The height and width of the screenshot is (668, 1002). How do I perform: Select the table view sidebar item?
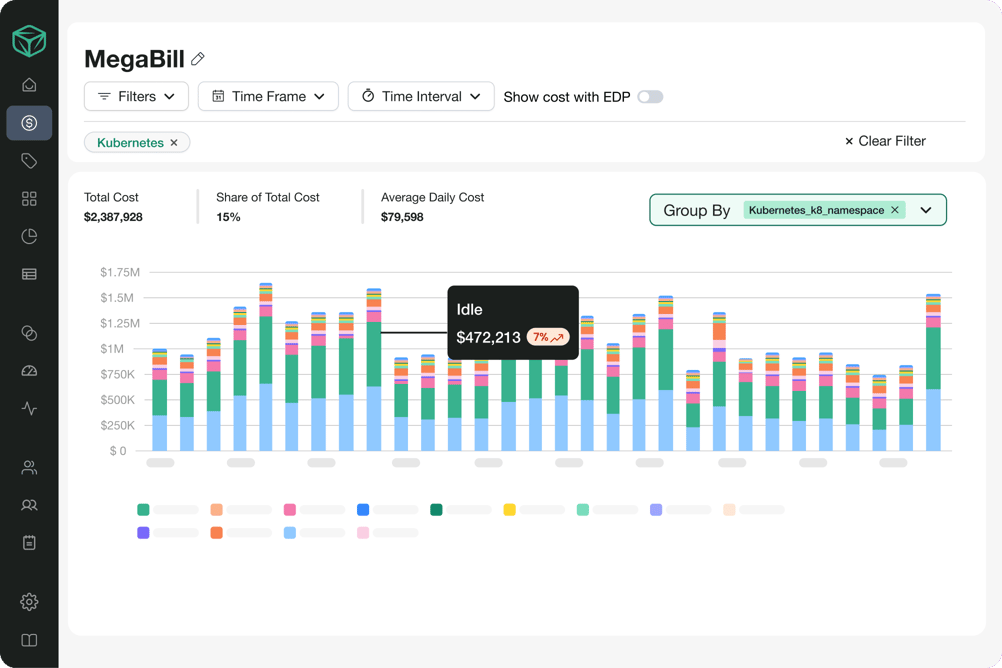[29, 274]
